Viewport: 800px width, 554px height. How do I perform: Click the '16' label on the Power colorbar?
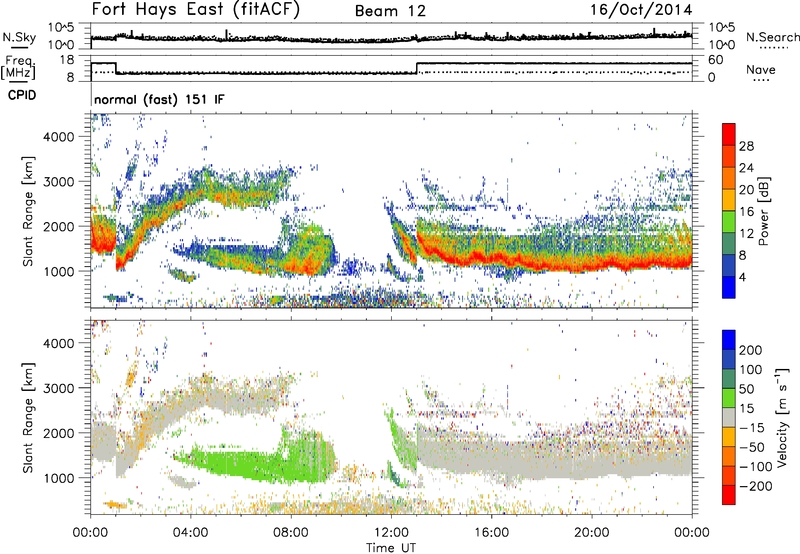tap(746, 212)
